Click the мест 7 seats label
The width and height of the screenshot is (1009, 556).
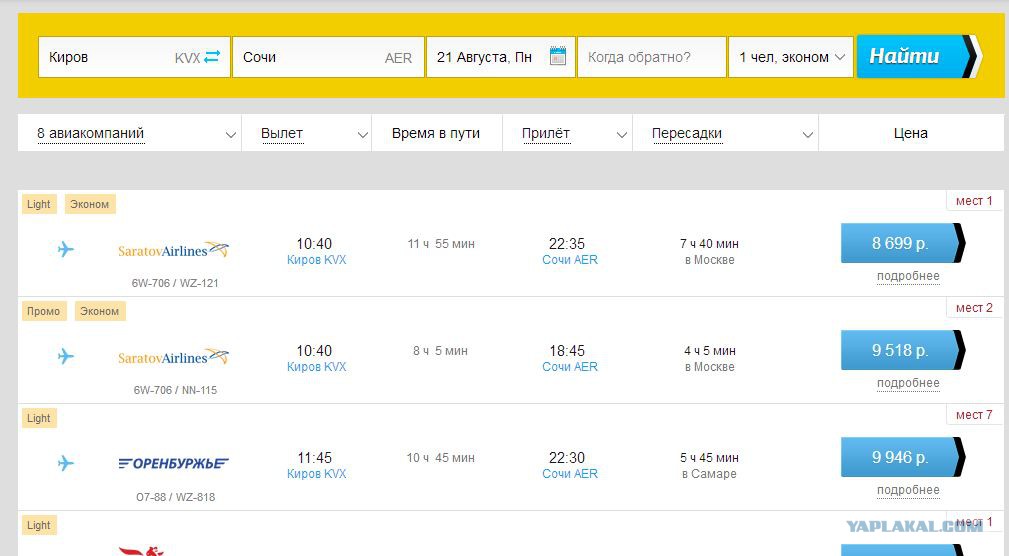(974, 415)
